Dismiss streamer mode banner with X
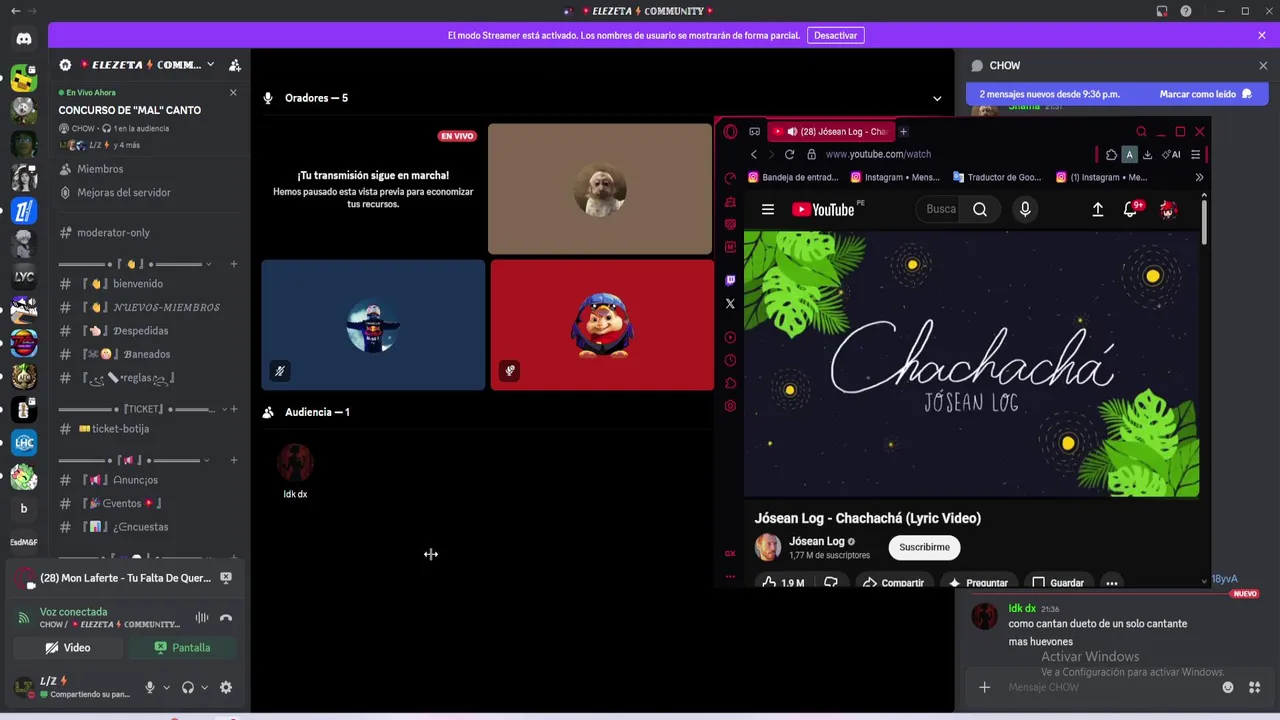The image size is (1280, 720). 1262,35
